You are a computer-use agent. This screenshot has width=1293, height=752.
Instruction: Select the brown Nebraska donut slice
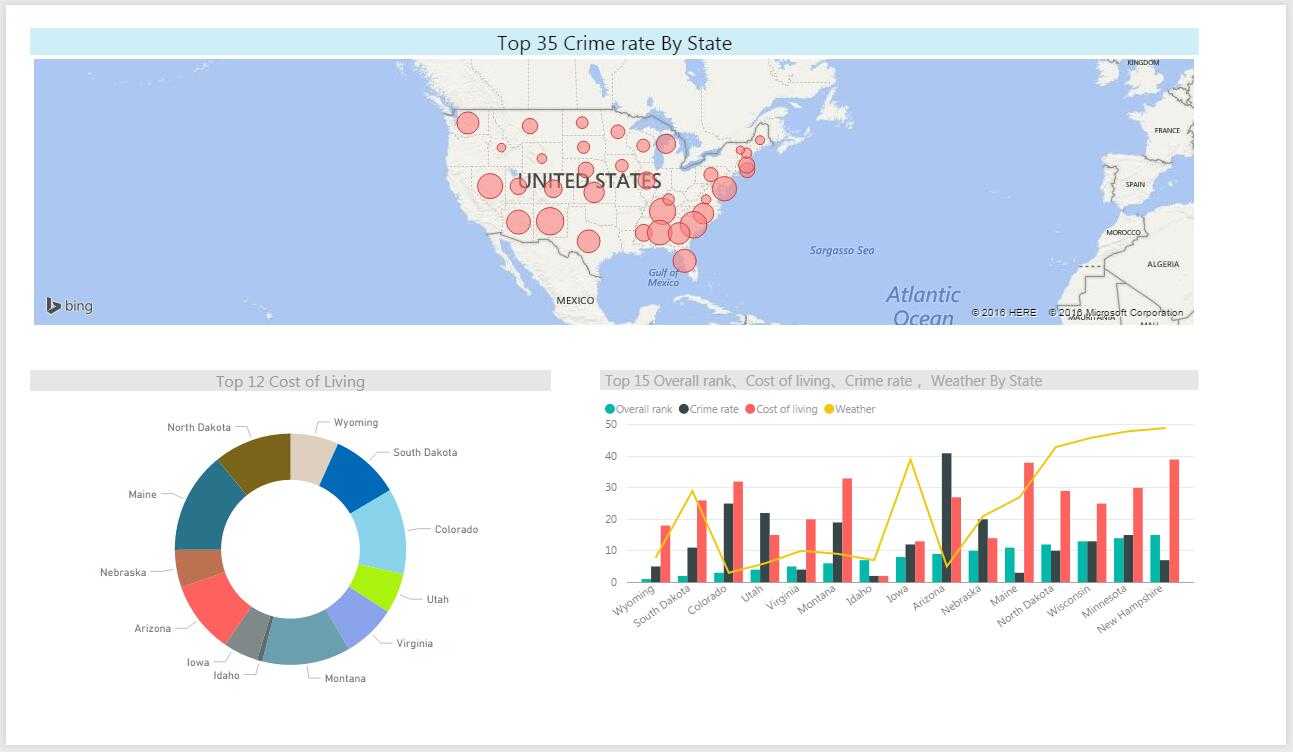tap(199, 567)
